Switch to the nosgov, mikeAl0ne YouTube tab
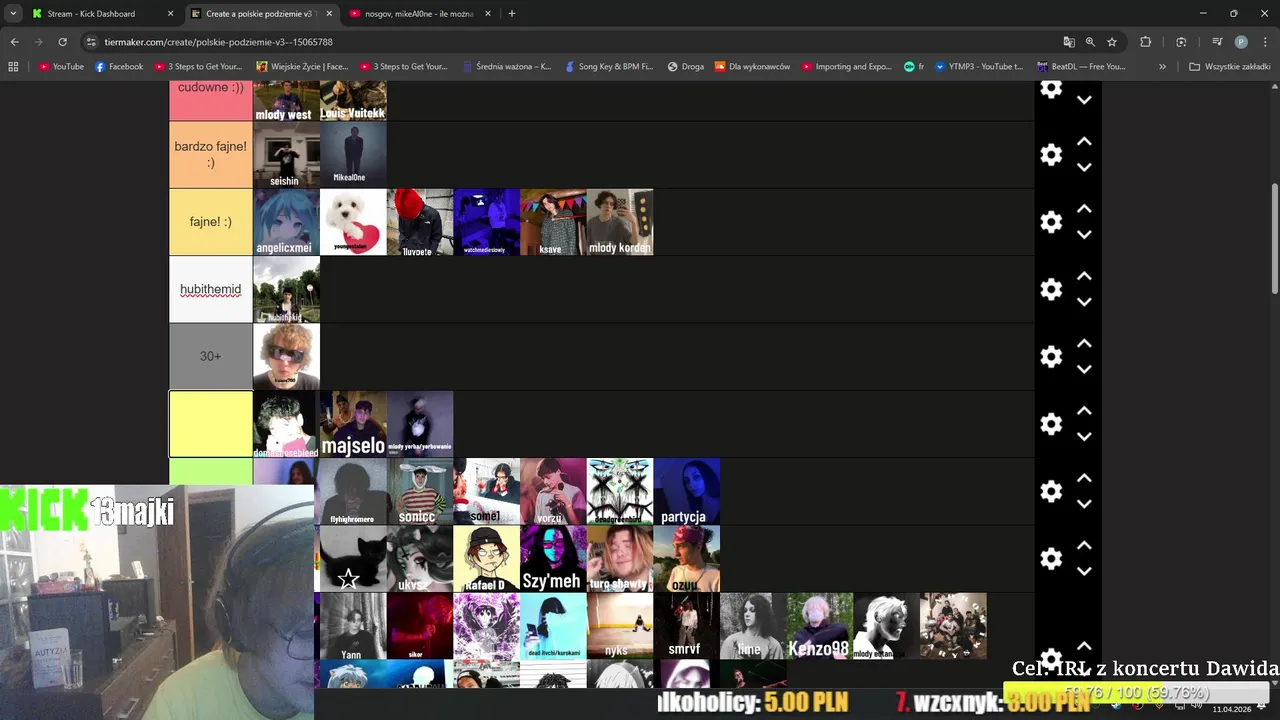This screenshot has height=720, width=1280. coord(420,14)
